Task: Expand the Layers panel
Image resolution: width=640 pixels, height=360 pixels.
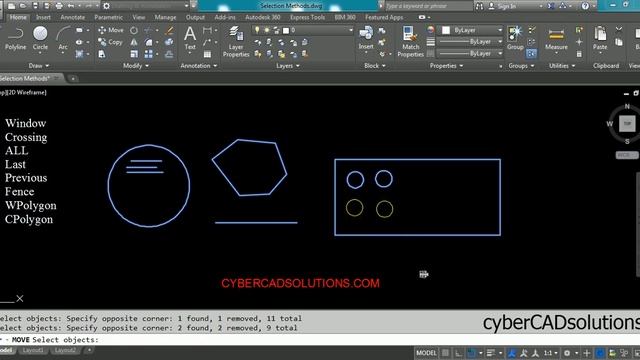Action: 288,66
